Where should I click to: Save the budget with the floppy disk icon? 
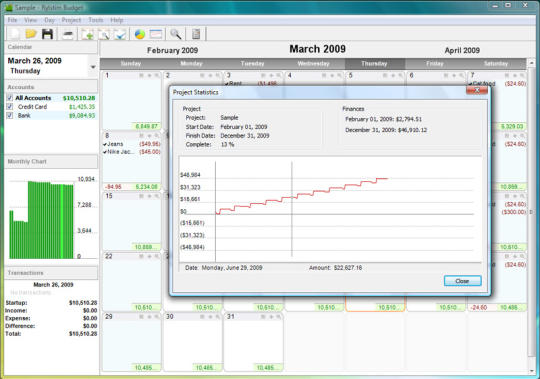coord(48,34)
